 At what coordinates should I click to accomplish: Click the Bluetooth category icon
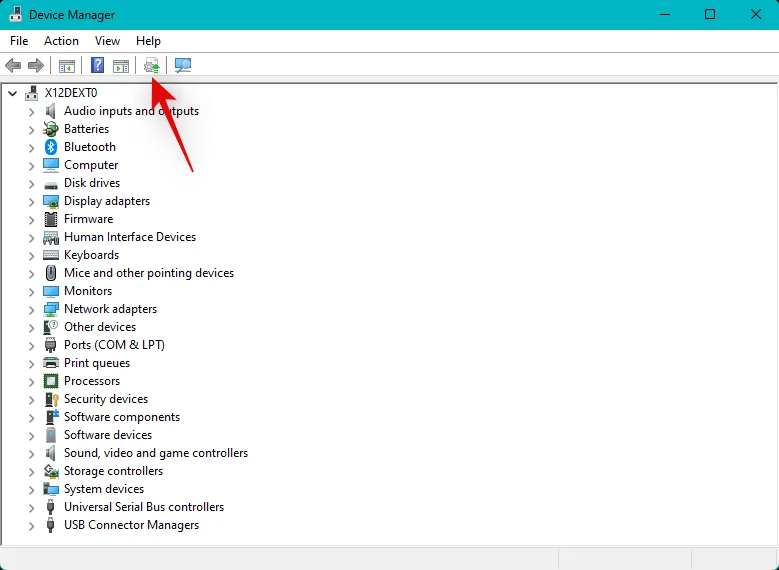point(51,147)
